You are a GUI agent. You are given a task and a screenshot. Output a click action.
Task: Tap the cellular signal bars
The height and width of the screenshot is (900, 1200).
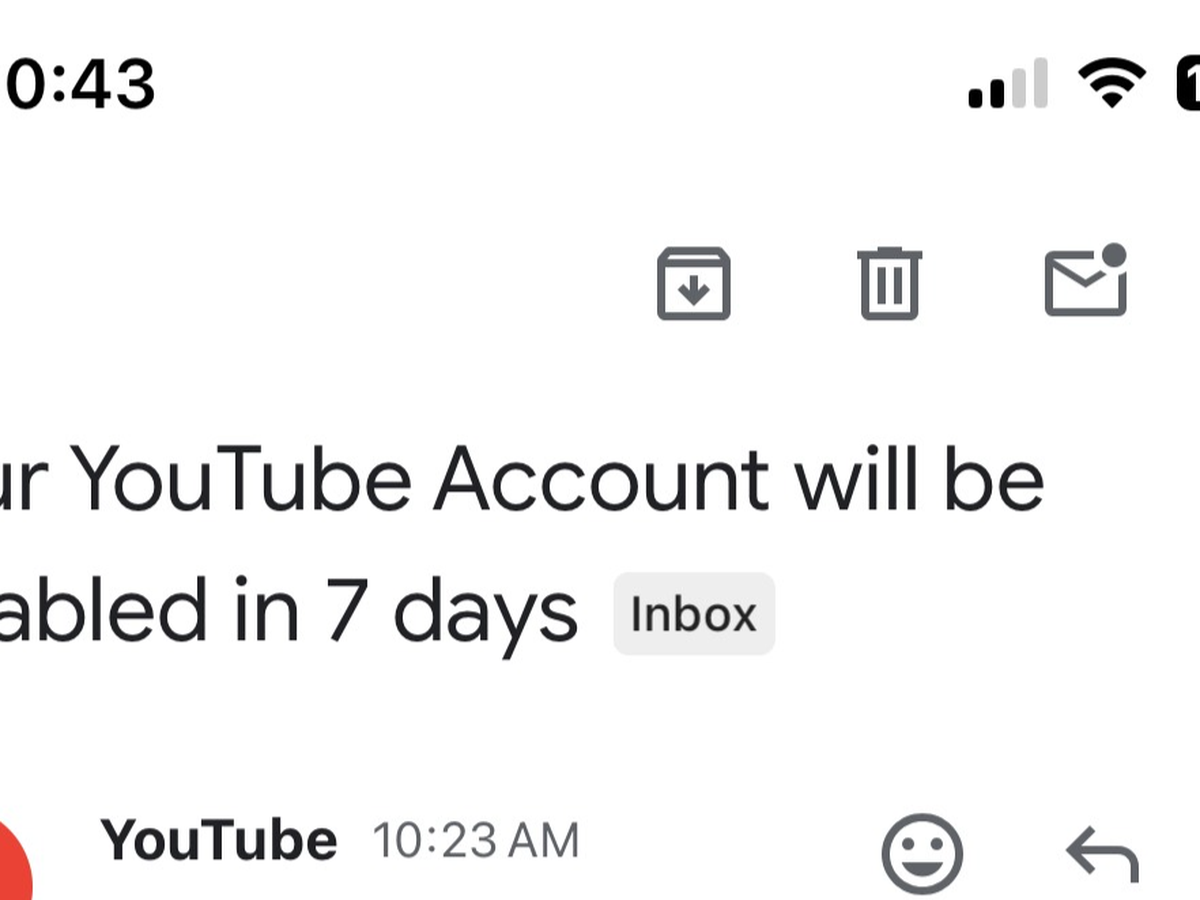[x=1007, y=84]
